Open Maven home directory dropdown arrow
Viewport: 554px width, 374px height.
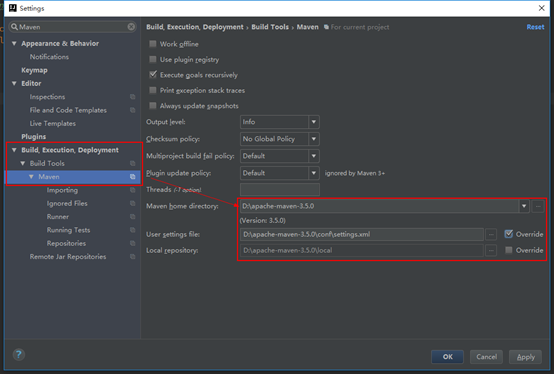tap(524, 206)
